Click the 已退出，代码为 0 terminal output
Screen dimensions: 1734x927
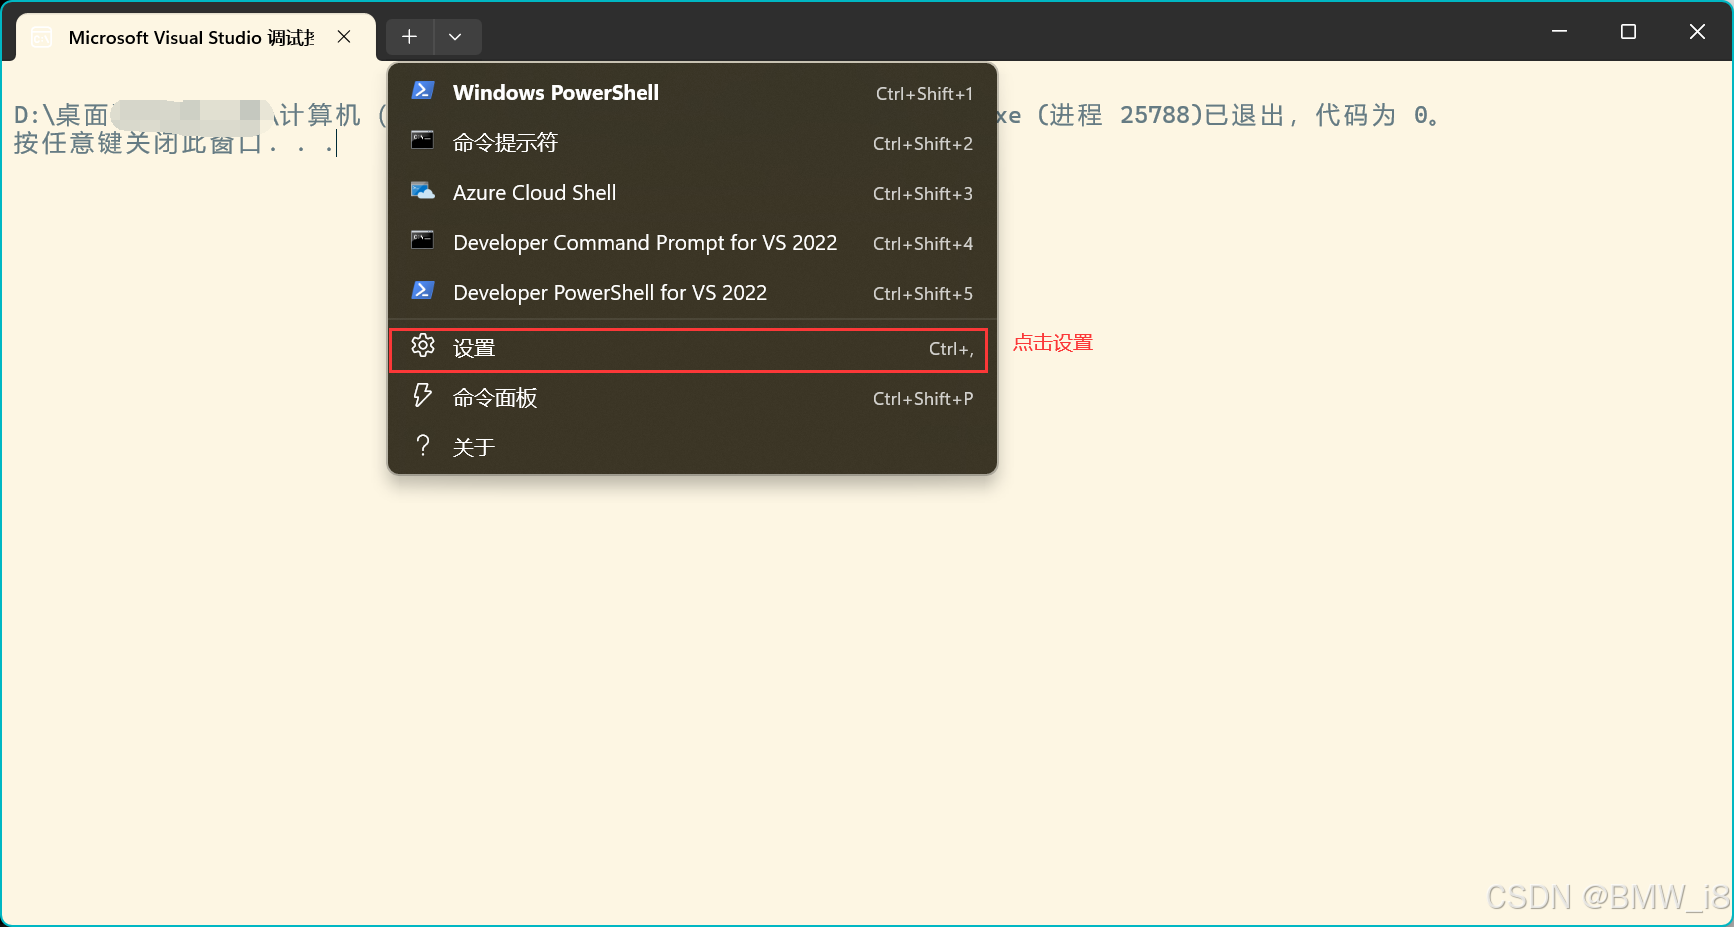pos(1320,116)
